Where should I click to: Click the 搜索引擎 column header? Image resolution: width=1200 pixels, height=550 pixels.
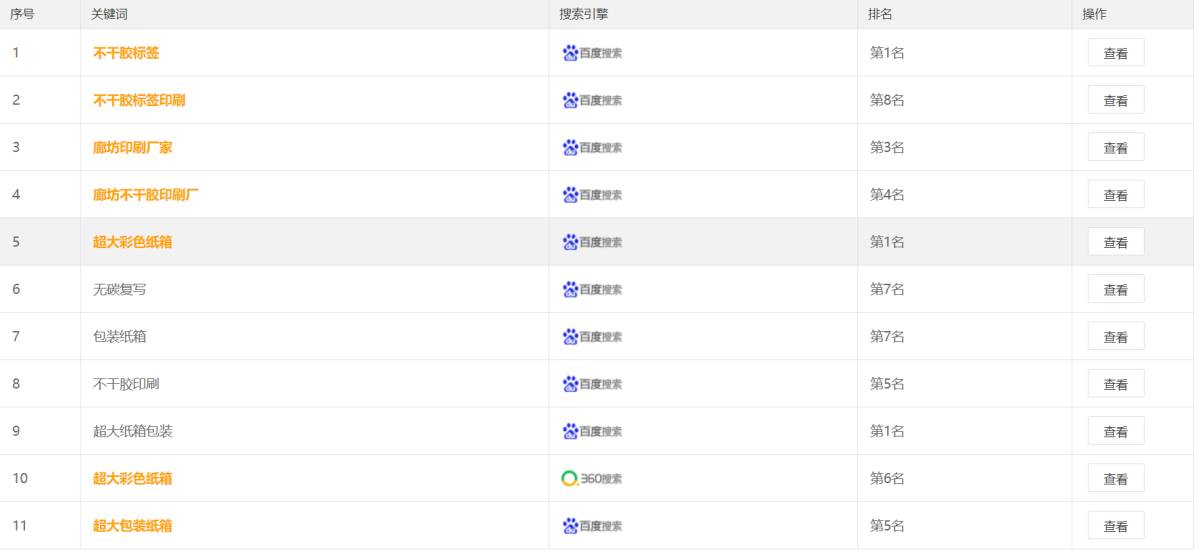click(x=584, y=14)
